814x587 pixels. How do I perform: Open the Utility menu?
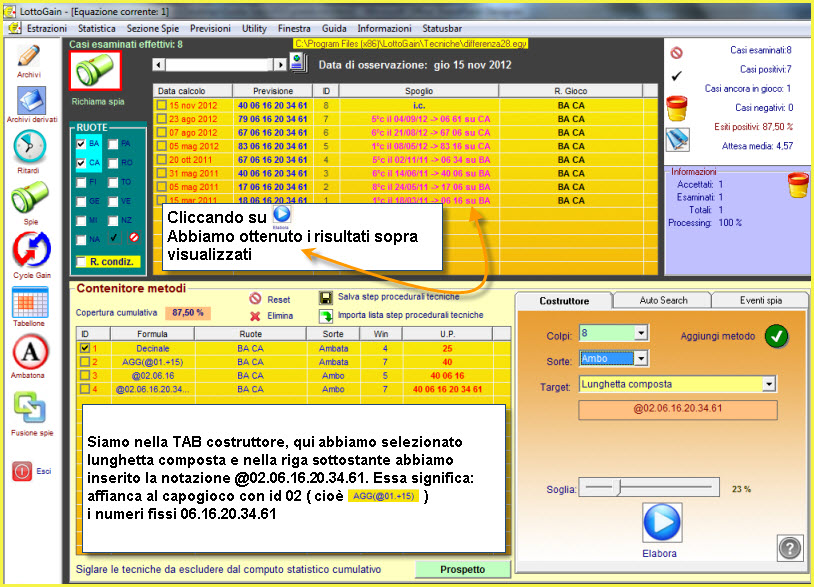tap(254, 29)
